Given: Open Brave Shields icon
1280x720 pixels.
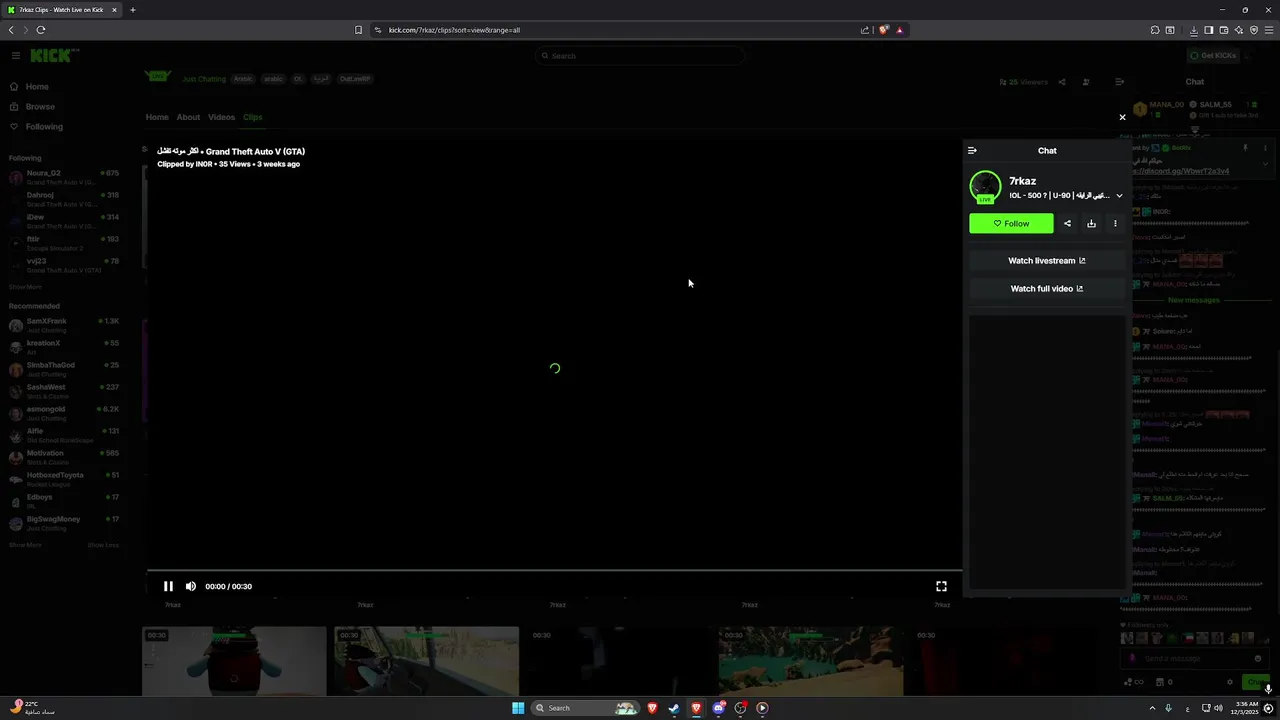Looking at the screenshot, I should [x=883, y=30].
